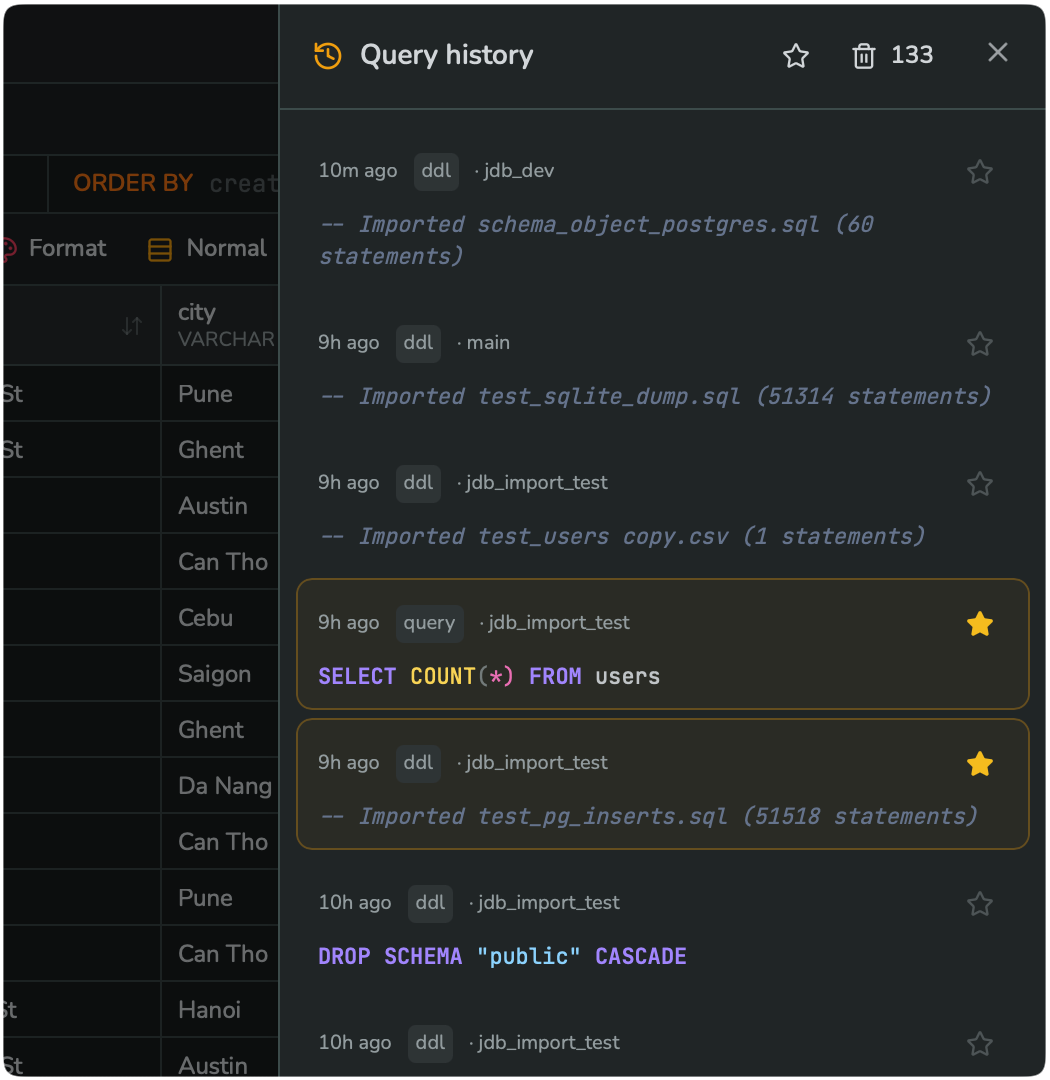
Task: Star the schema_object_postgres.sql import entry
Action: pyautogui.click(x=979, y=172)
